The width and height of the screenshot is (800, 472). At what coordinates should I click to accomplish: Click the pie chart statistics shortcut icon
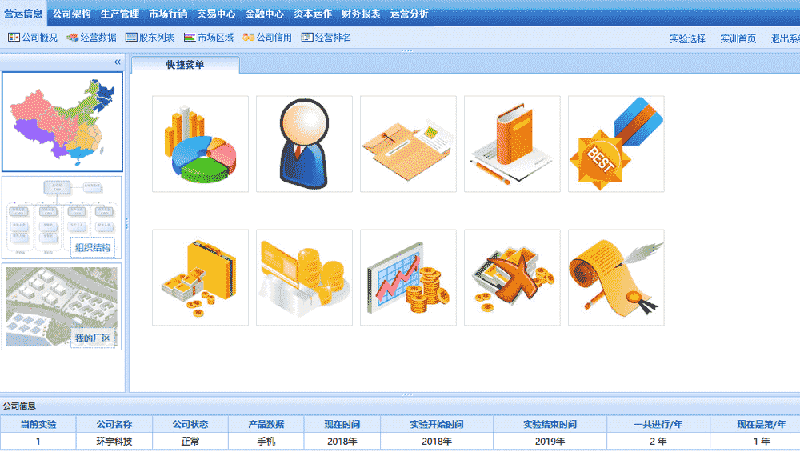point(200,143)
